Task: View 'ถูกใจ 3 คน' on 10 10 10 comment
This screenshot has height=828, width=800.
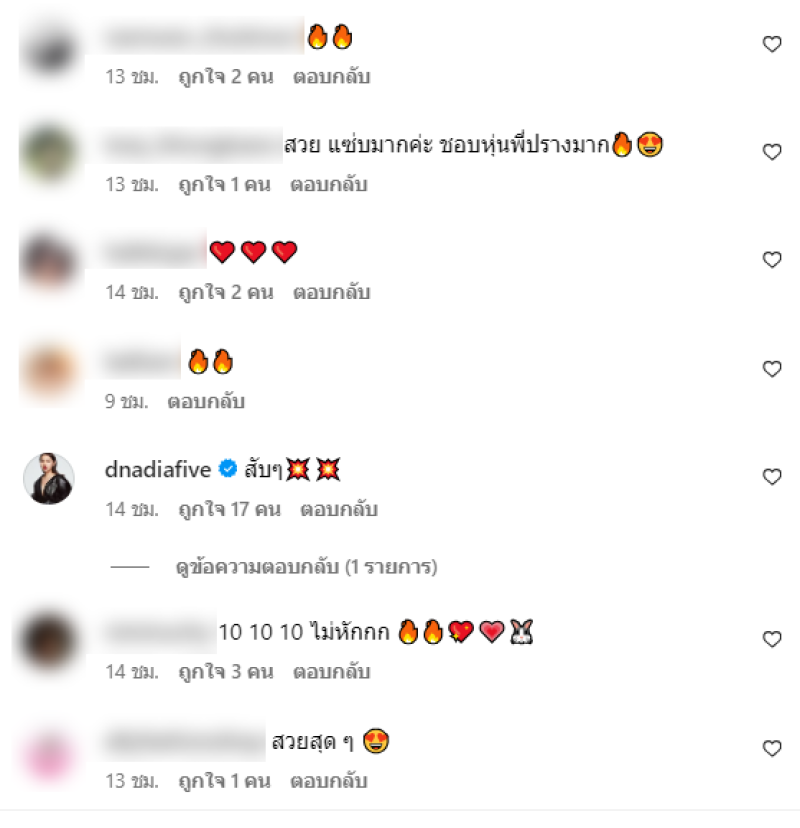Action: 226,672
